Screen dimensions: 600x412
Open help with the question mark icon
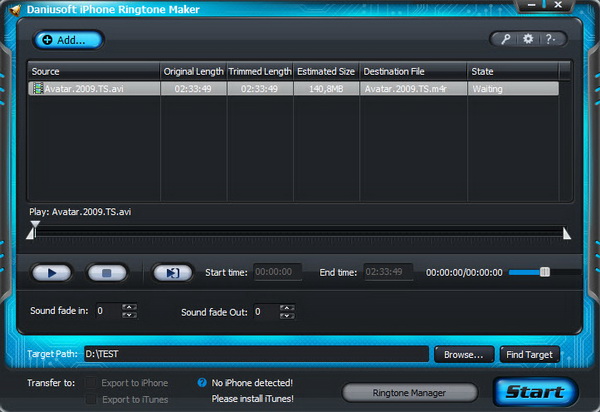click(550, 39)
